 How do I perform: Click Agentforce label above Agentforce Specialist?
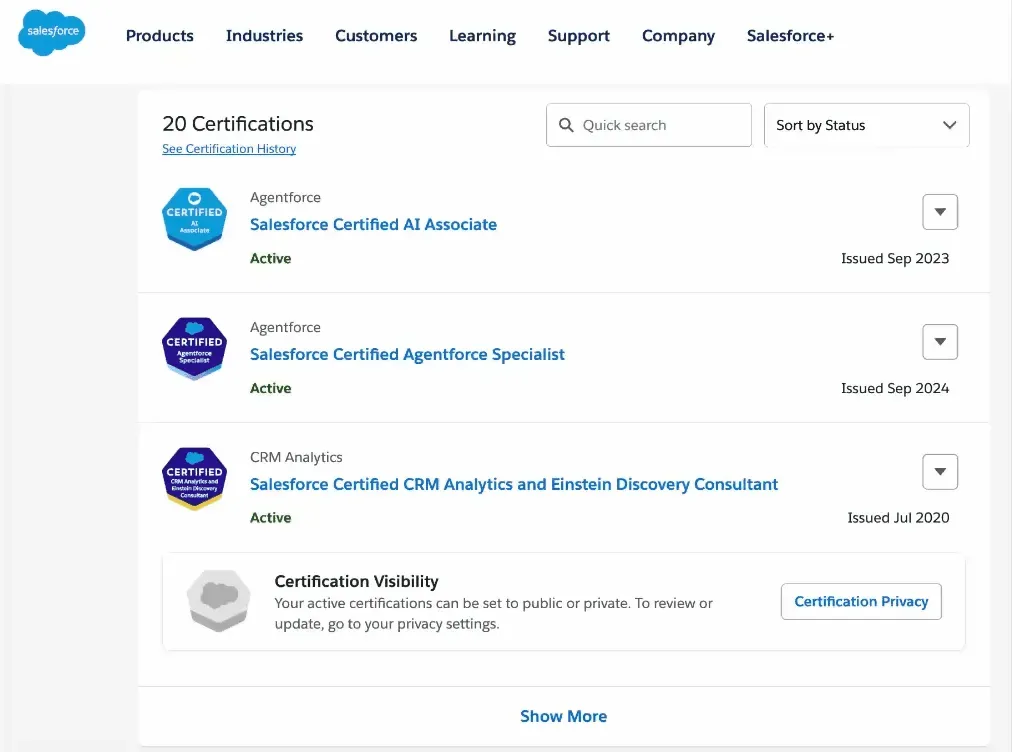285,327
